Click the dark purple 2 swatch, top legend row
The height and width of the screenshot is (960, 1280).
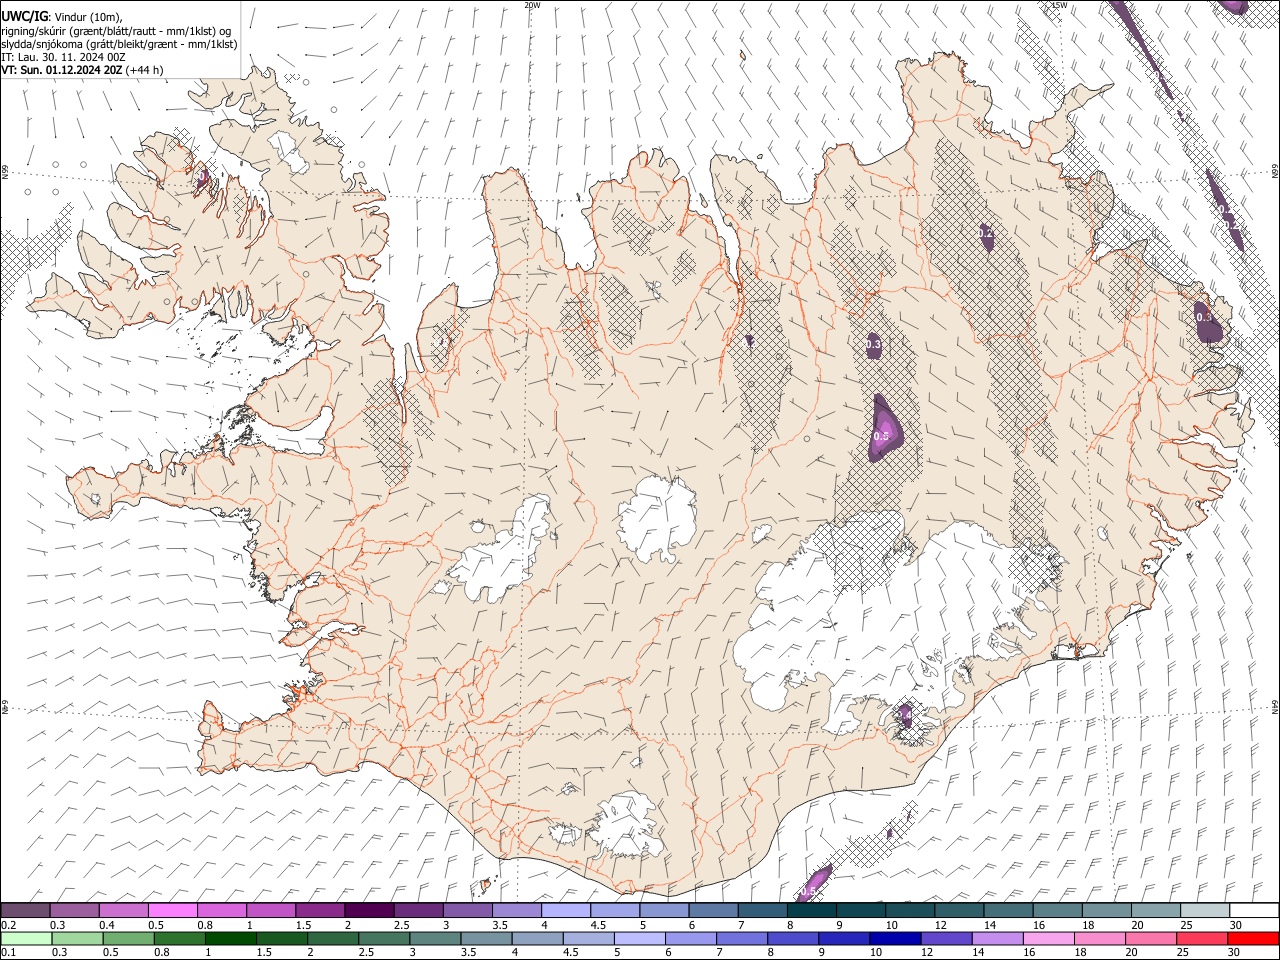tap(369, 911)
